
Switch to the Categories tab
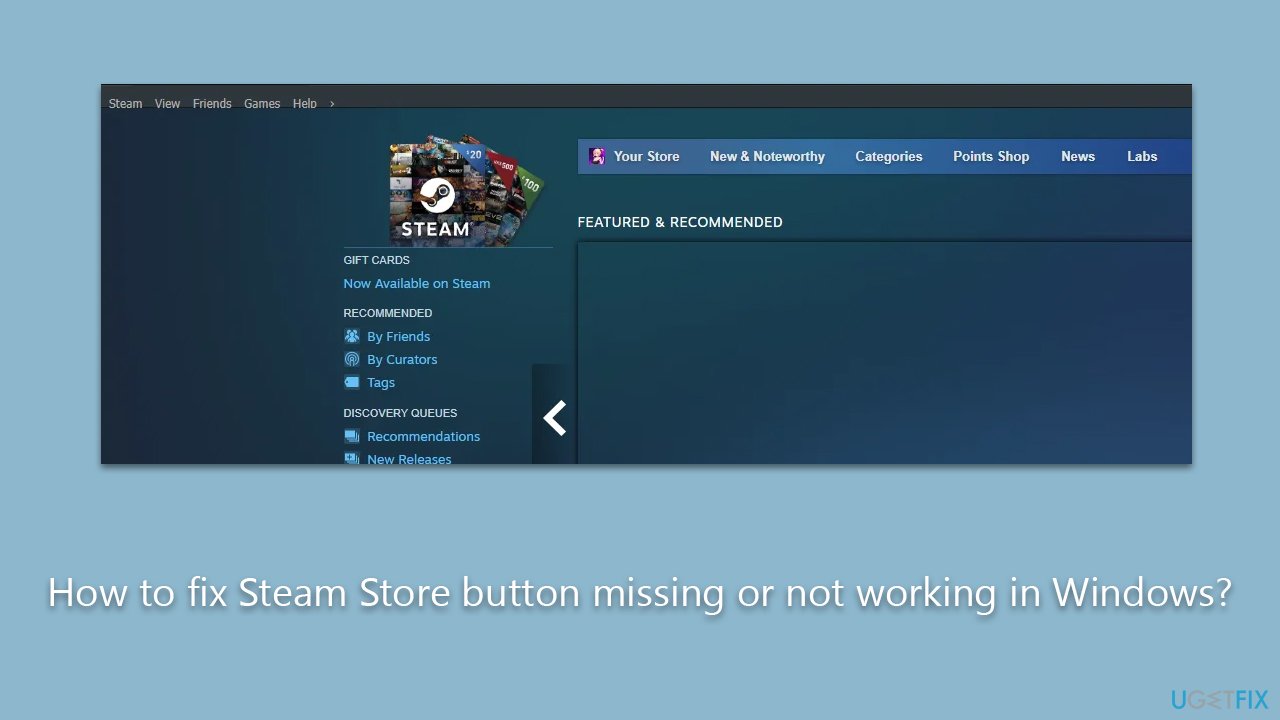point(888,156)
